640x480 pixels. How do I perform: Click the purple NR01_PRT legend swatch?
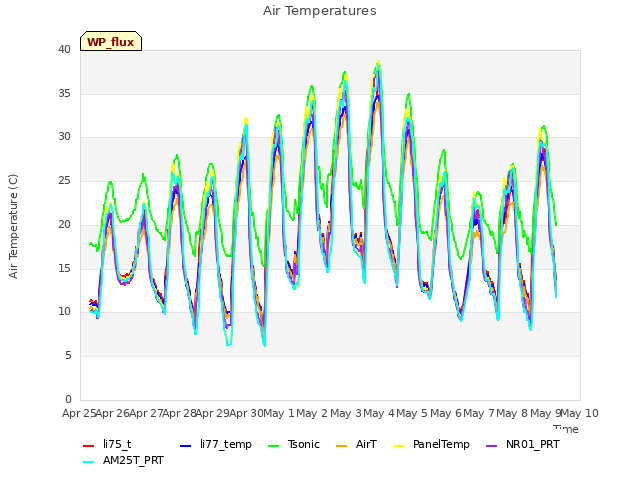492,445
